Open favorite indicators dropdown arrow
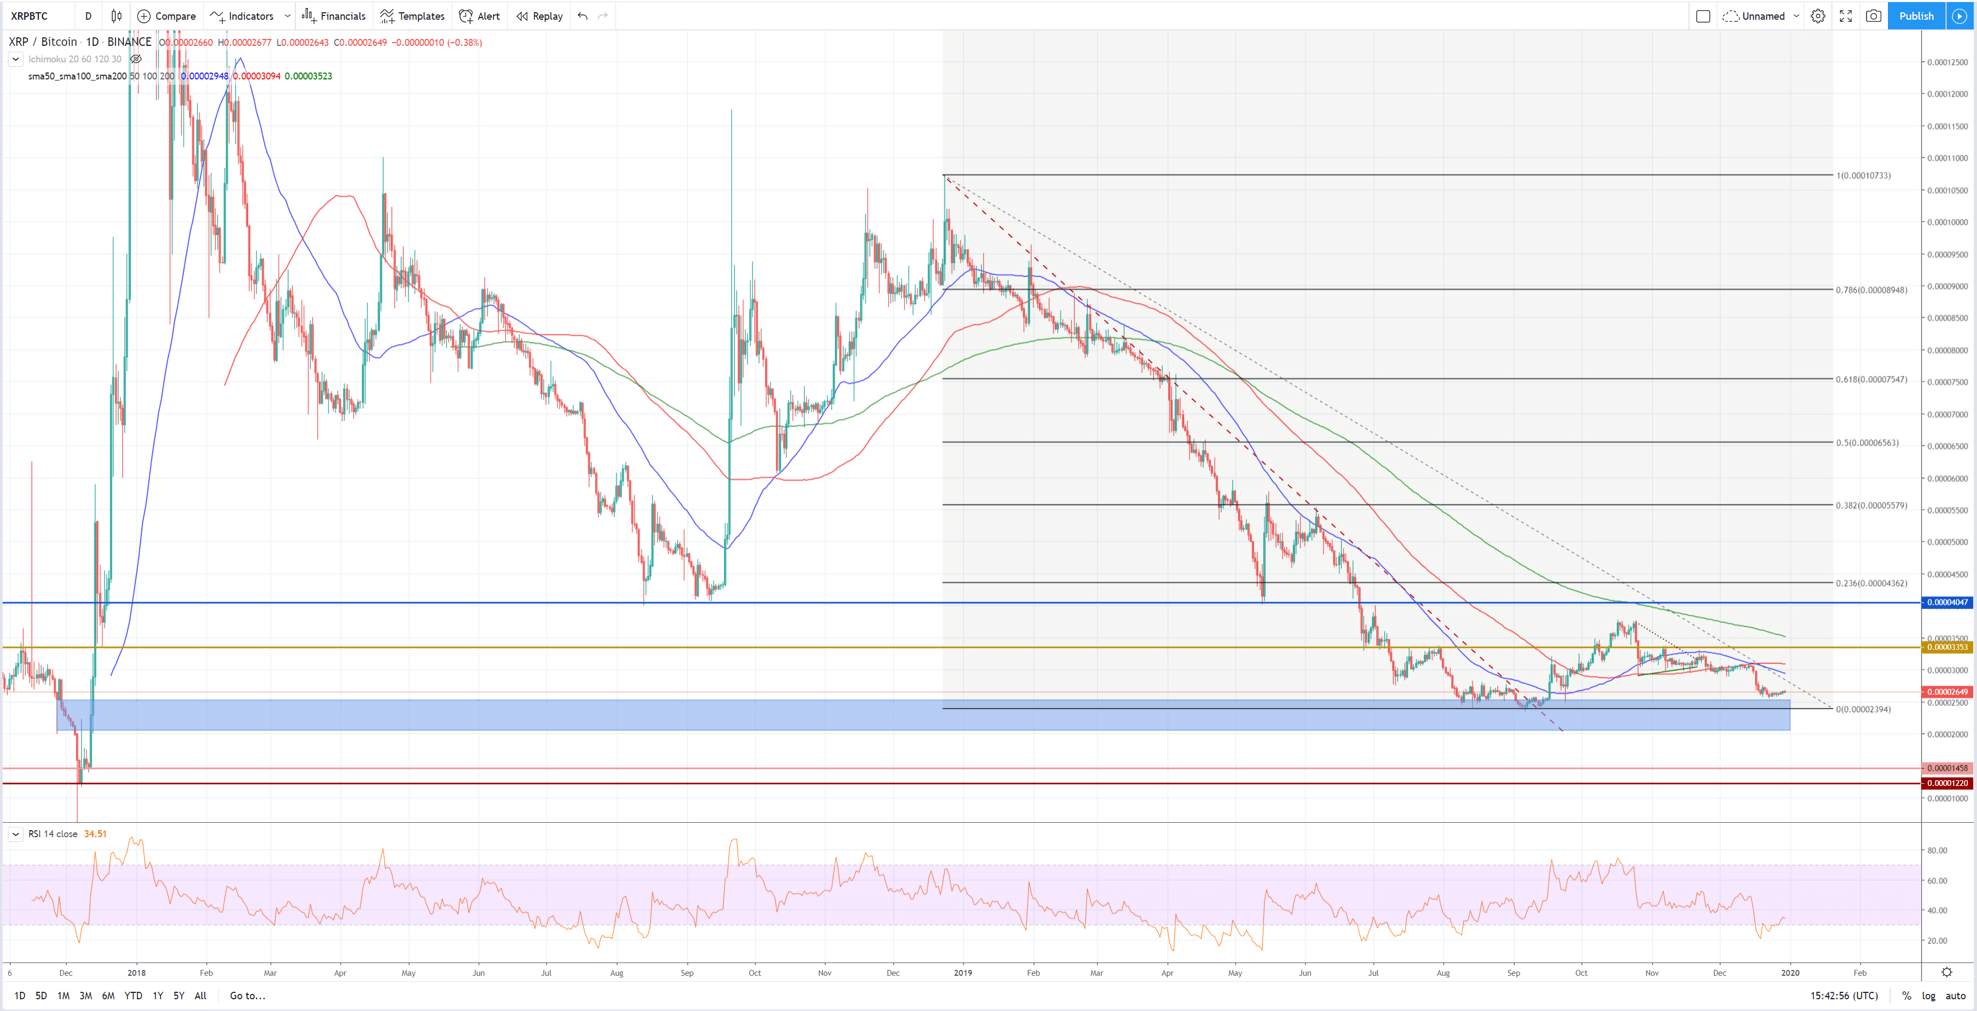 288,16
